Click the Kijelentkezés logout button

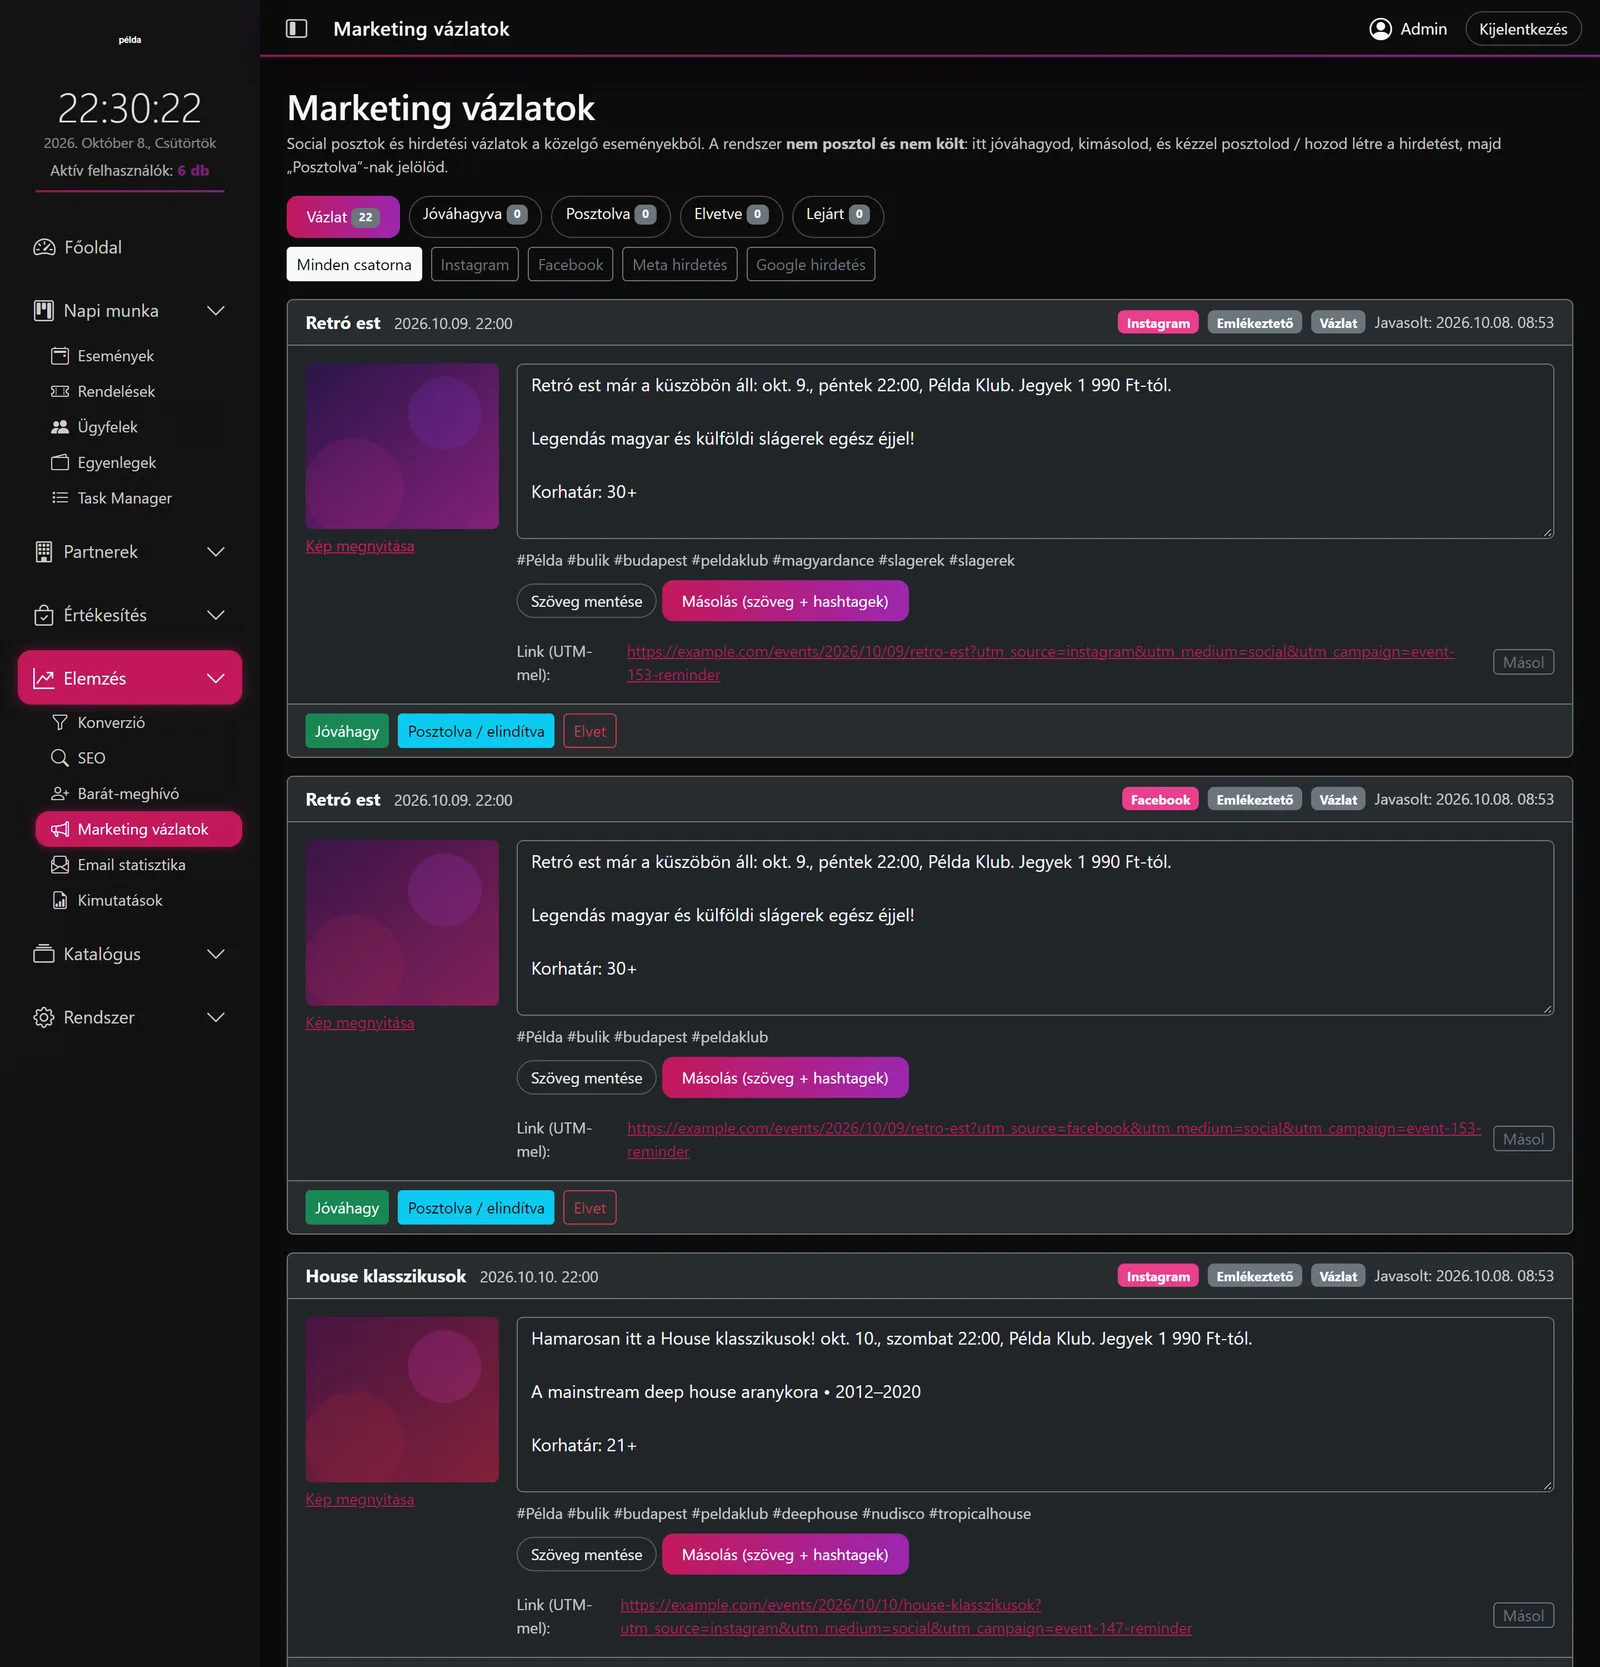click(1523, 29)
